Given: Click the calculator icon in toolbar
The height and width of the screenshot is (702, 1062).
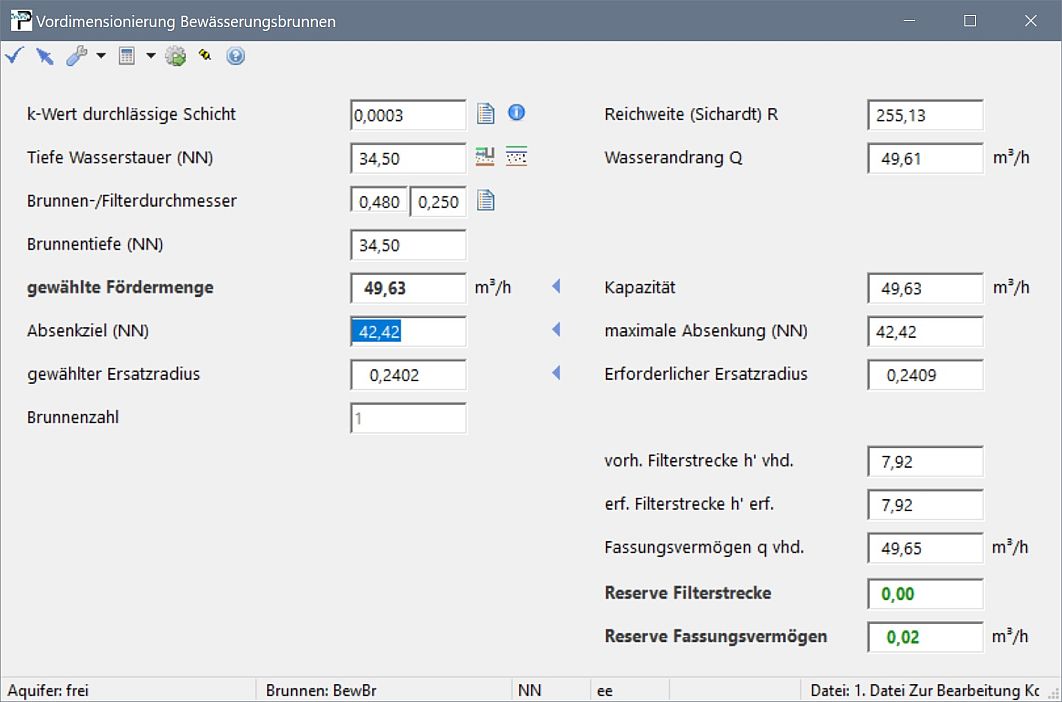Looking at the screenshot, I should coord(126,56).
